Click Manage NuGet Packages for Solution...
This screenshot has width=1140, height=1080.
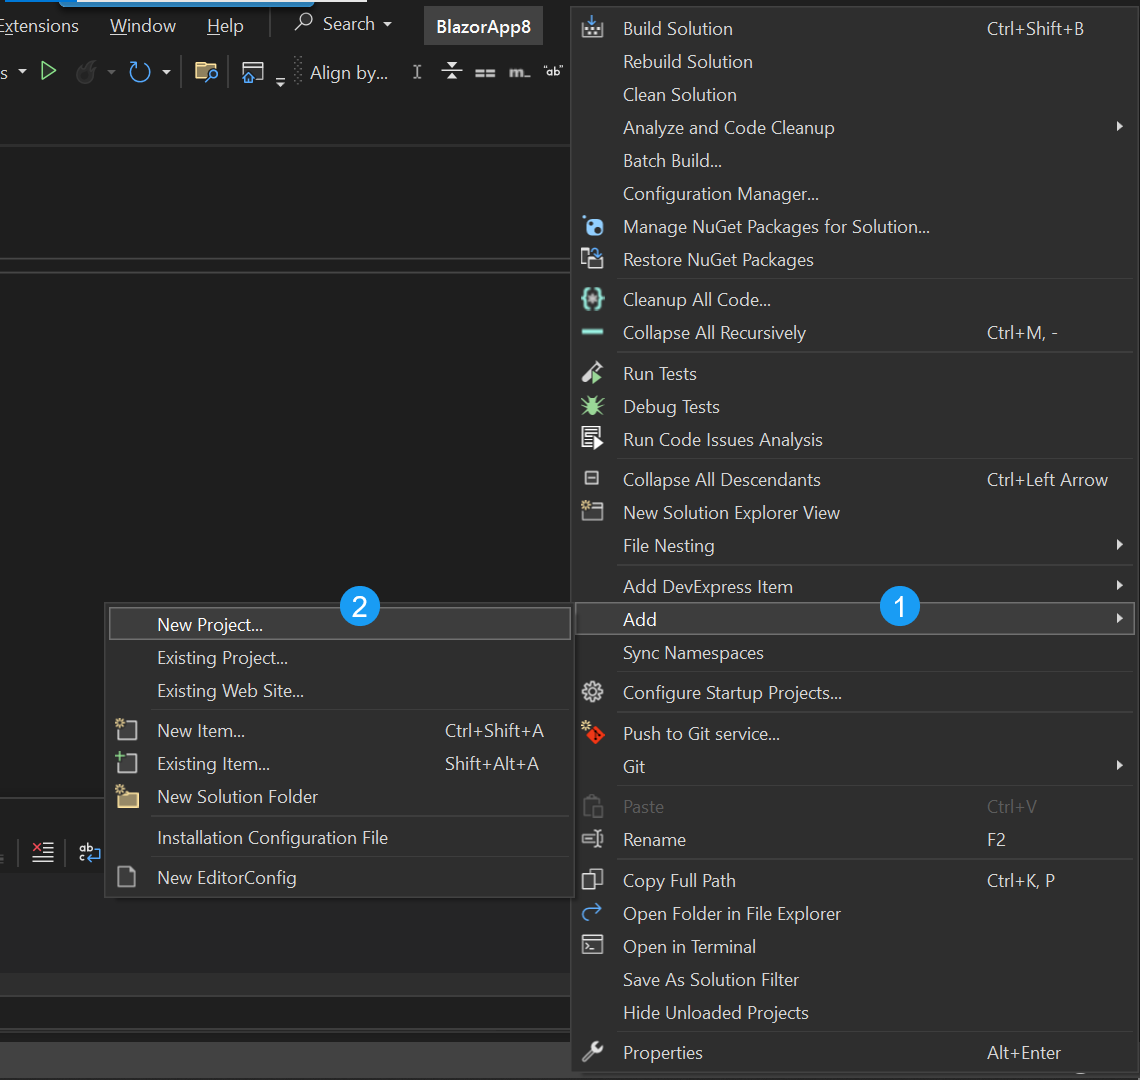(854, 227)
